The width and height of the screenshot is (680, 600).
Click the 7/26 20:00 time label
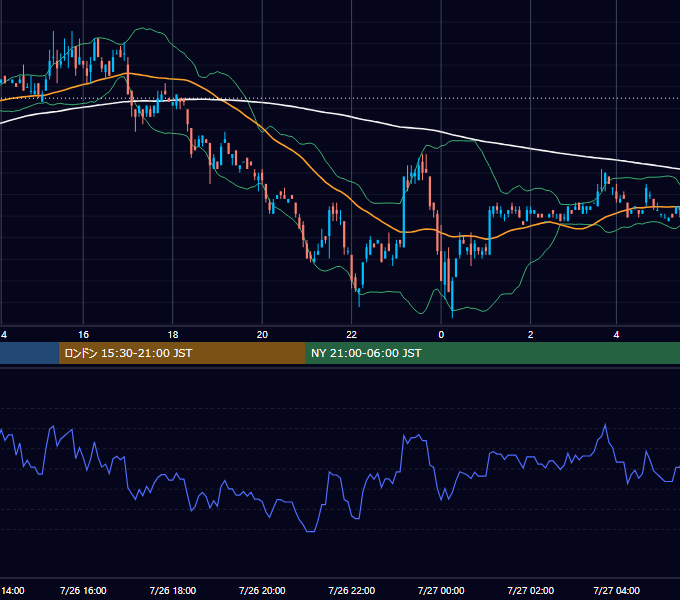262,590
